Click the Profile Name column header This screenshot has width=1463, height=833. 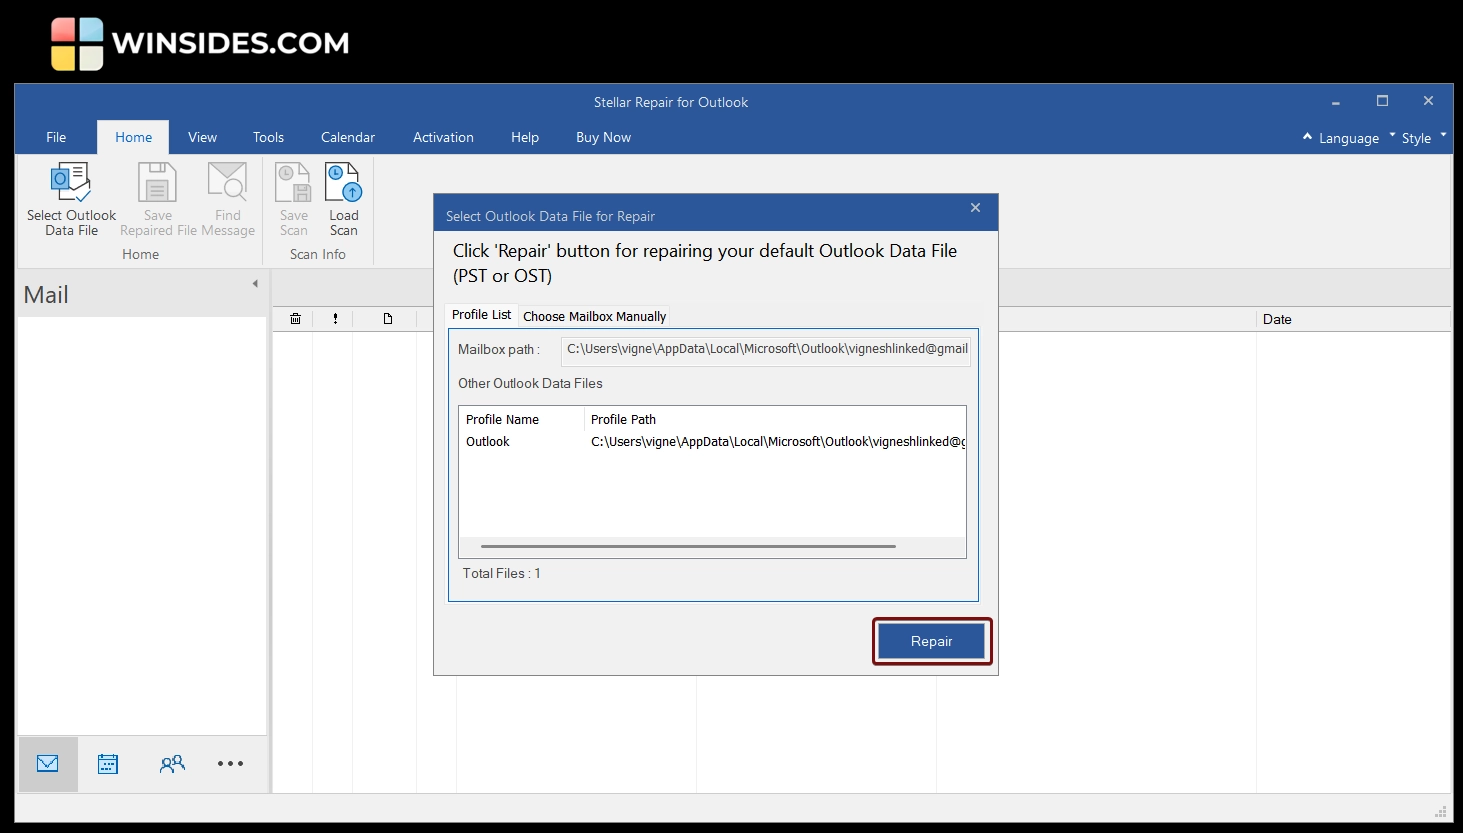(x=521, y=419)
